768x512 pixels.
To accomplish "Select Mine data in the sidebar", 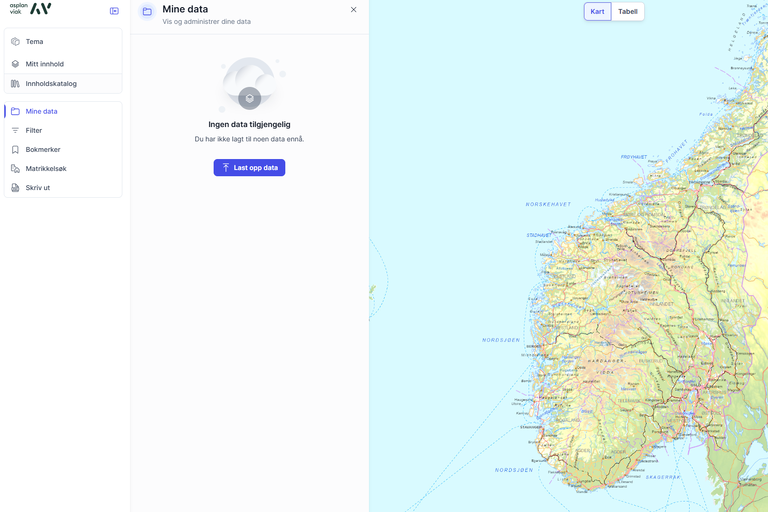I will pyautogui.click(x=41, y=112).
